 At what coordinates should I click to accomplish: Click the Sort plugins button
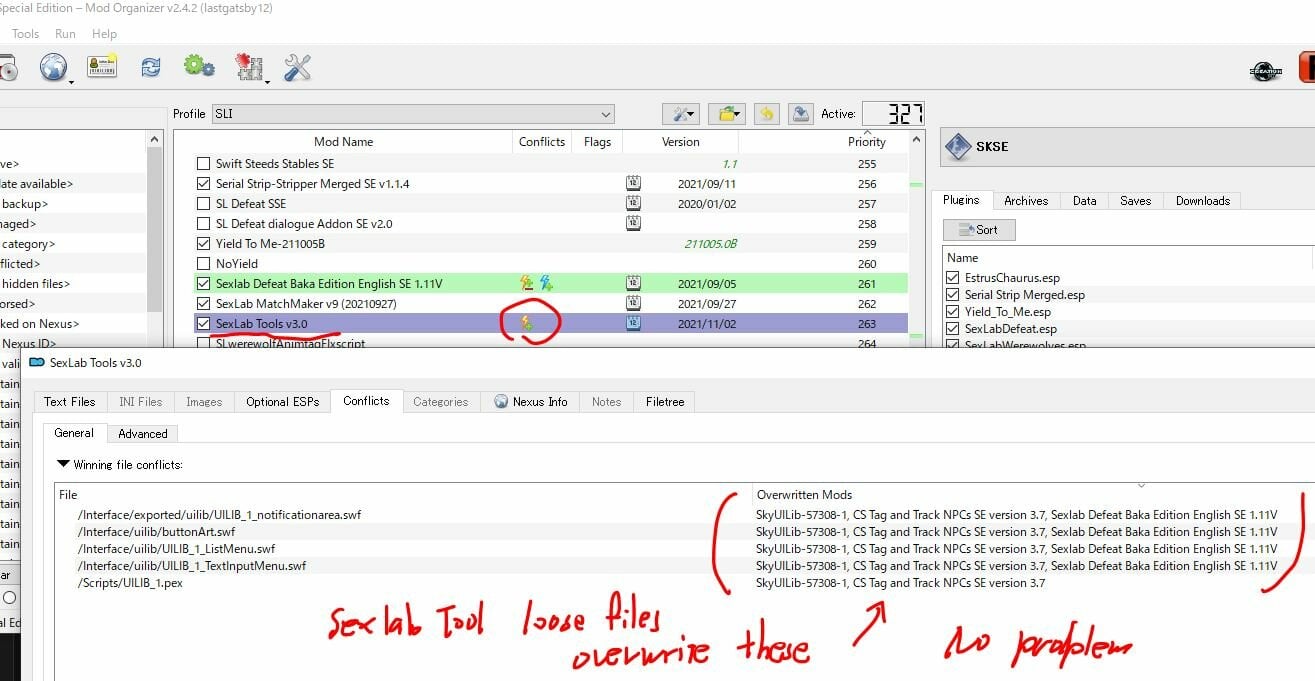[979, 230]
